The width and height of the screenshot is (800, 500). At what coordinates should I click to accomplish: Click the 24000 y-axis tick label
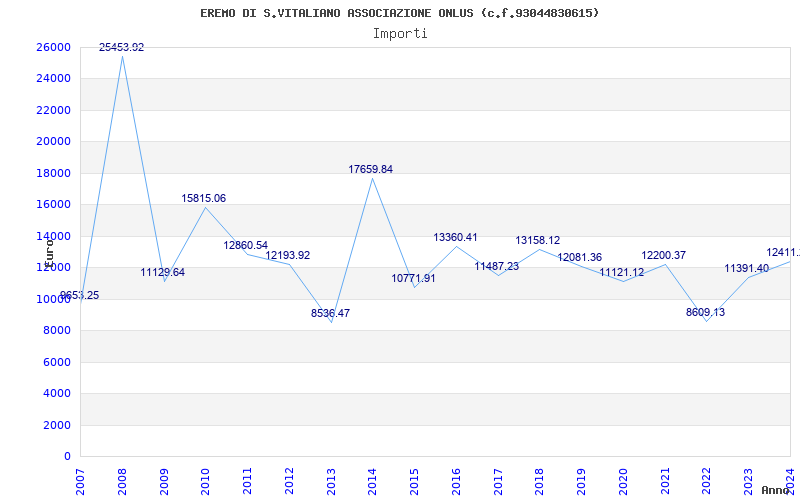point(53,79)
